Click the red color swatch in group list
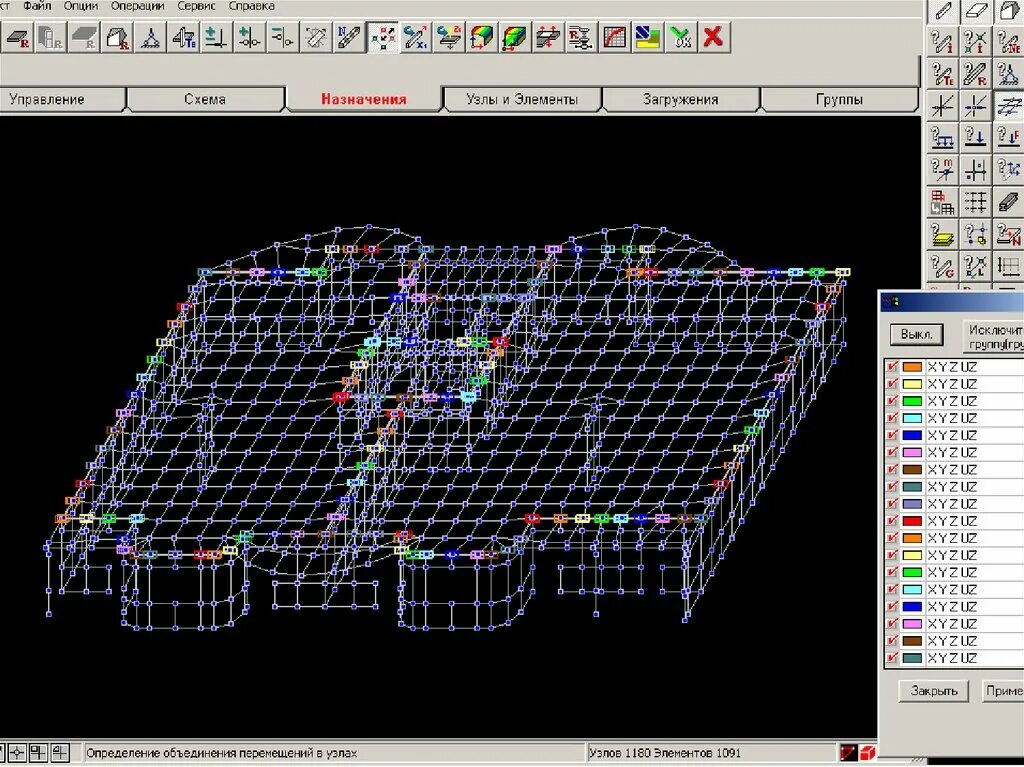 pos(912,521)
